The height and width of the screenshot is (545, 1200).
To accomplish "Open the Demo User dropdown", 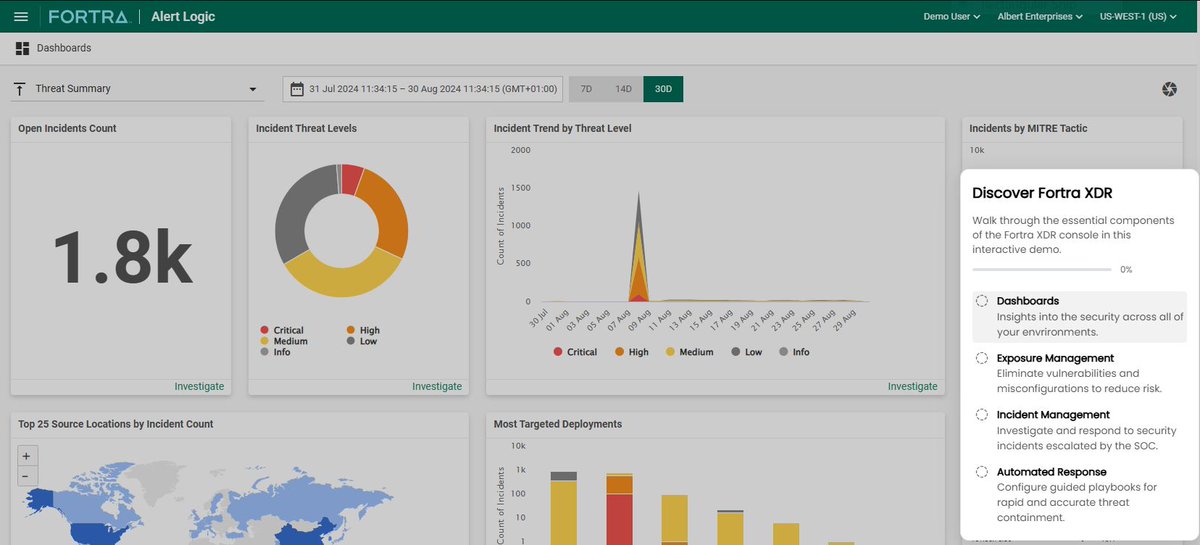I will (x=951, y=17).
